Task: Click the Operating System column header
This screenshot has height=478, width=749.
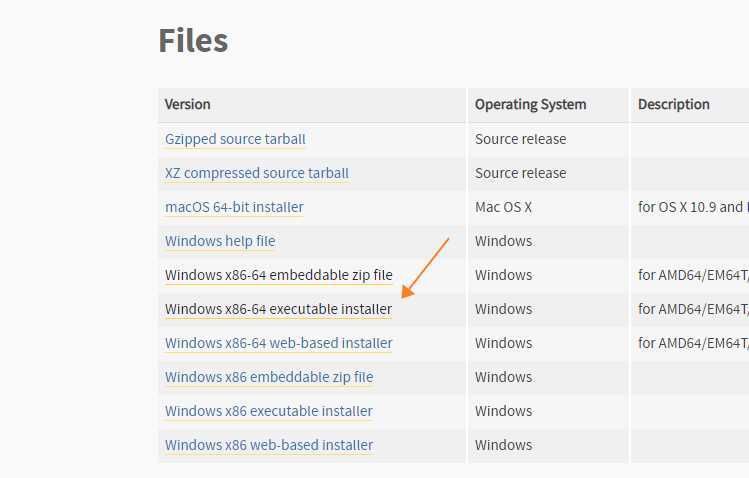Action: pos(530,104)
